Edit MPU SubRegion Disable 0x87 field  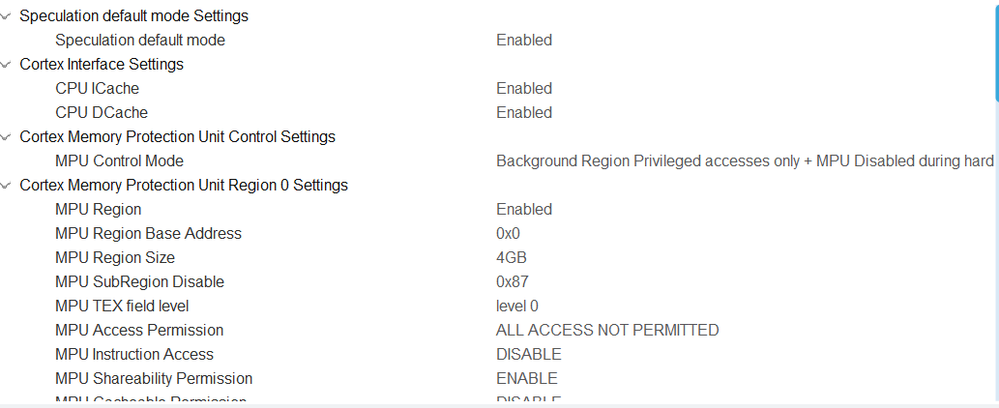tap(512, 281)
